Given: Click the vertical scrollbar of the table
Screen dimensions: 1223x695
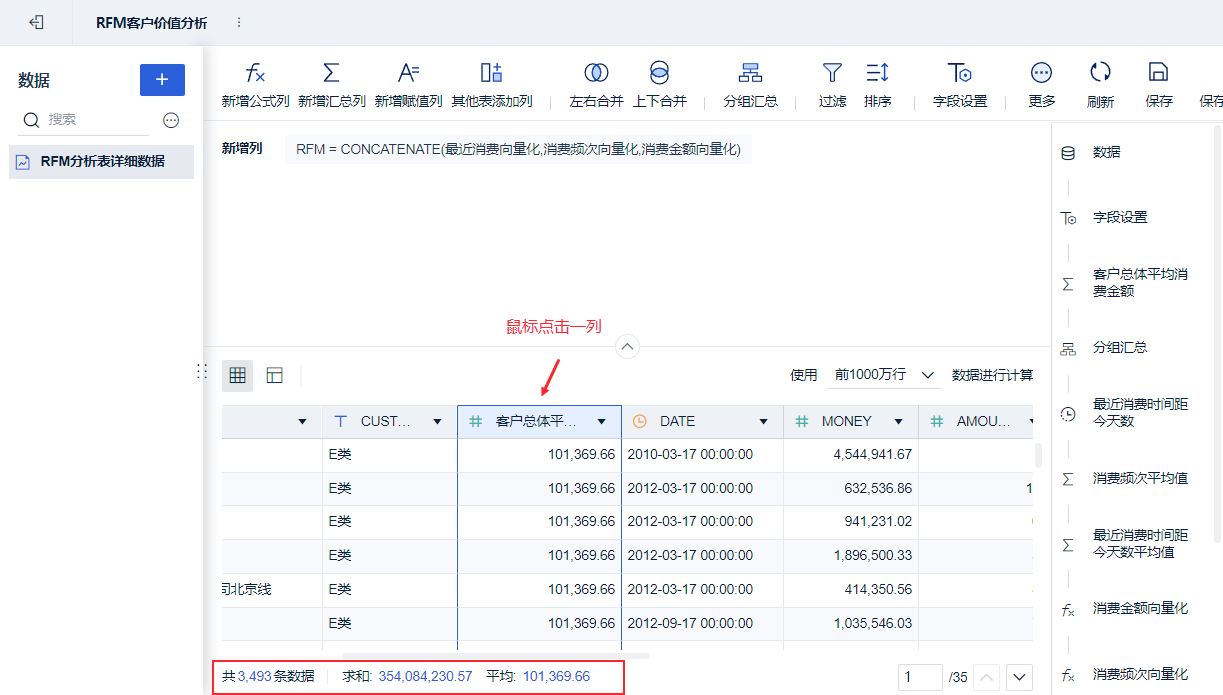Looking at the screenshot, I should pos(1038,455).
